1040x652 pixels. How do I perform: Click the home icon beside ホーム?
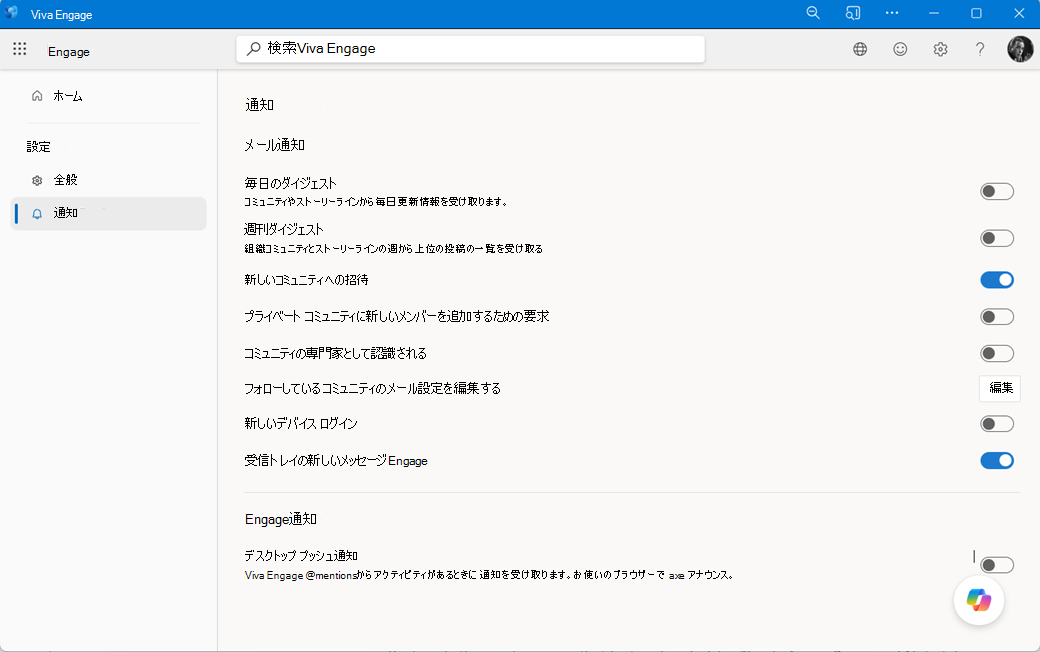(37, 96)
